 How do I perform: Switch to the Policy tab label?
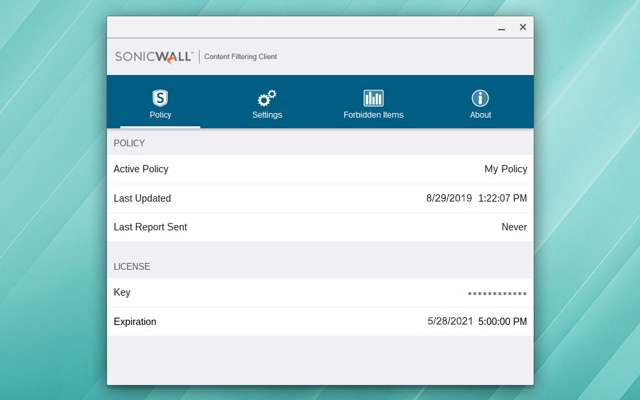[160, 115]
